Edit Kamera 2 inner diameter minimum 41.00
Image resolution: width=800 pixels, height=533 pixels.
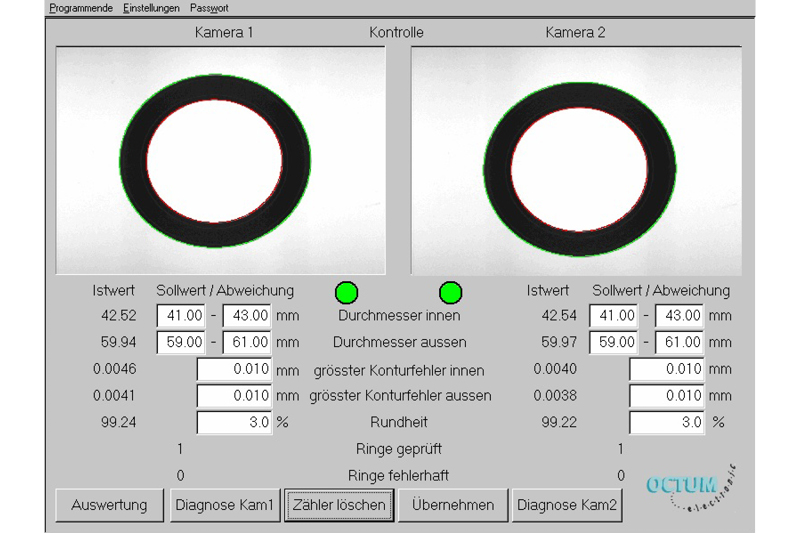click(613, 316)
